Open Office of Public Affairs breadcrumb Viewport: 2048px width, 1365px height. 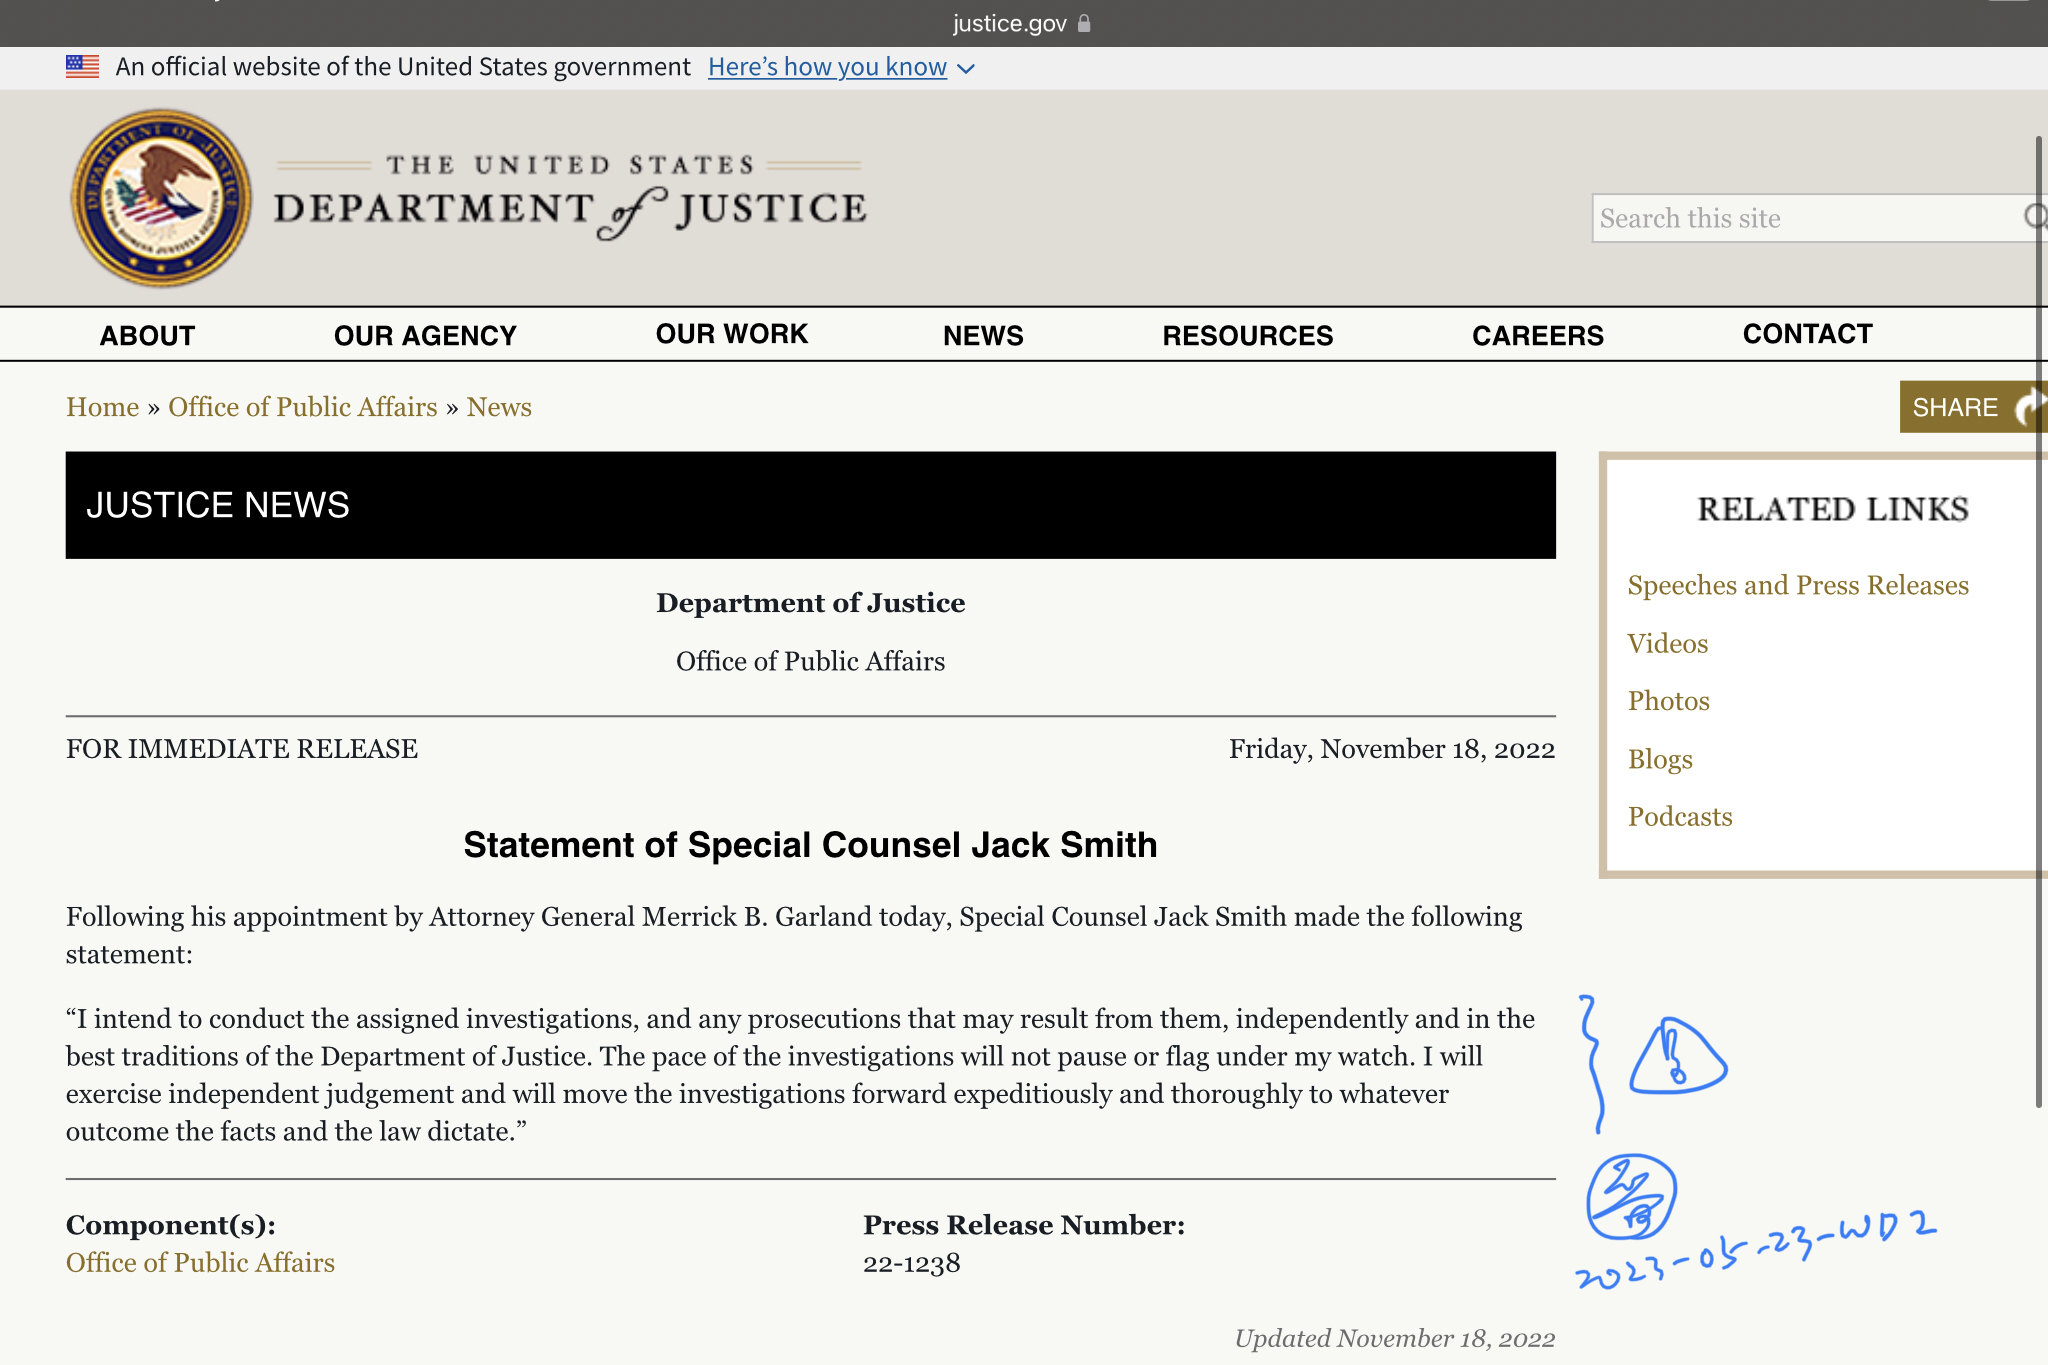tap(303, 407)
